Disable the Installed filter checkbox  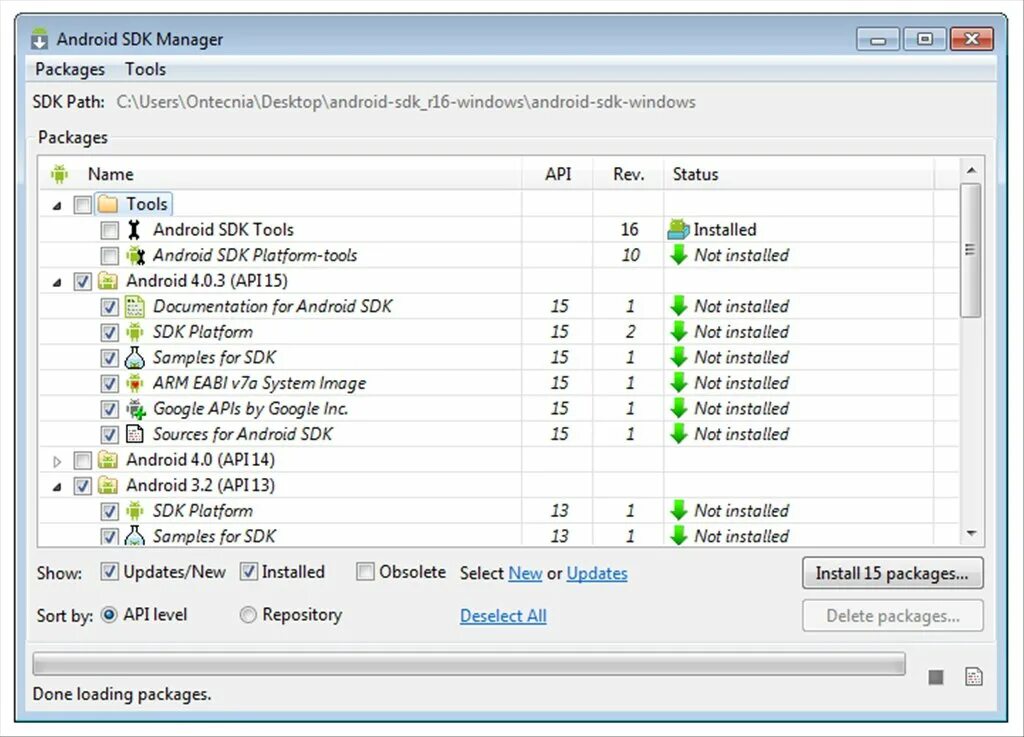click(x=248, y=571)
